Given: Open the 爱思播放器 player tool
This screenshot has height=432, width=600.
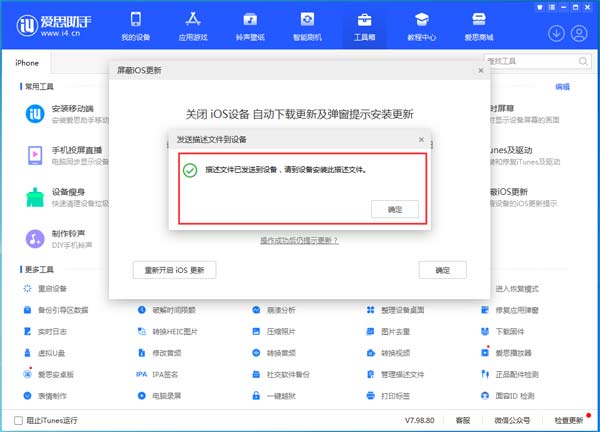Looking at the screenshot, I should pos(506,353).
